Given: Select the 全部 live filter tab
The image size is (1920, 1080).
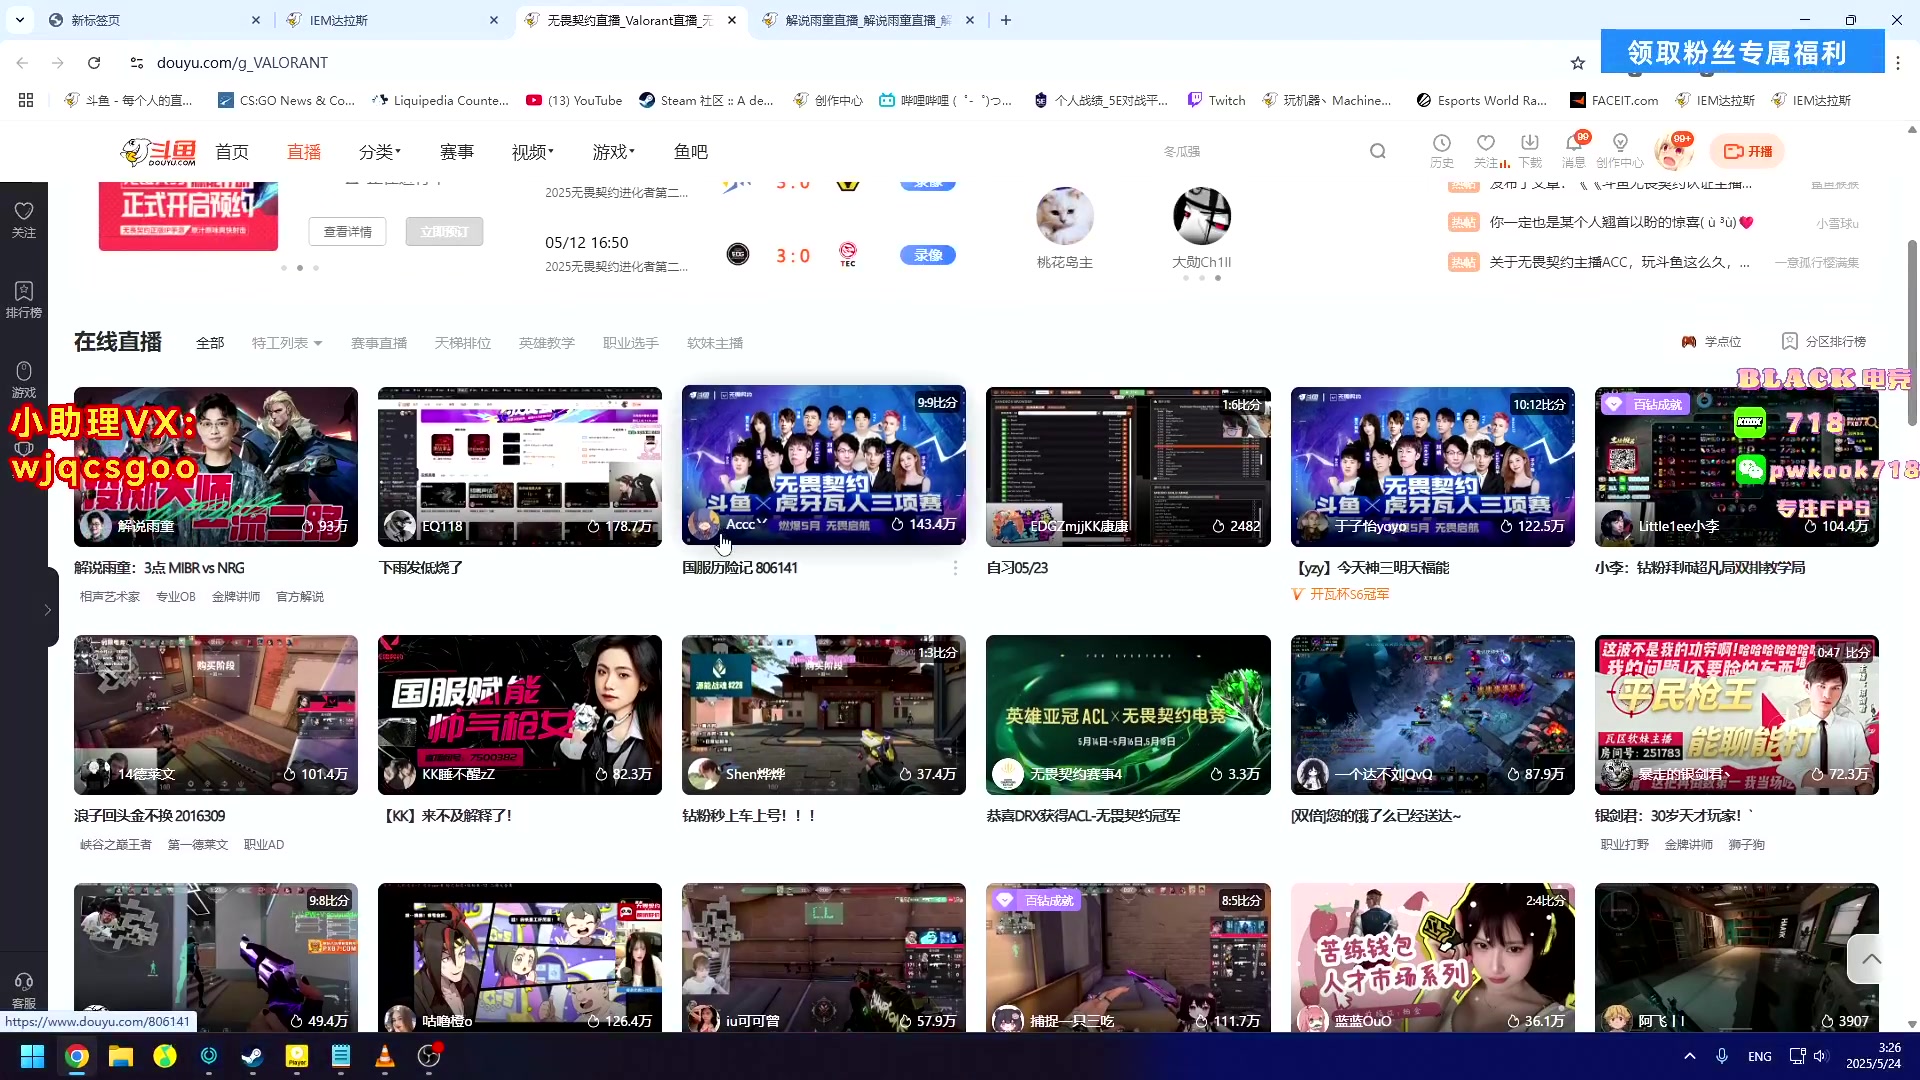Looking at the screenshot, I should click(210, 343).
